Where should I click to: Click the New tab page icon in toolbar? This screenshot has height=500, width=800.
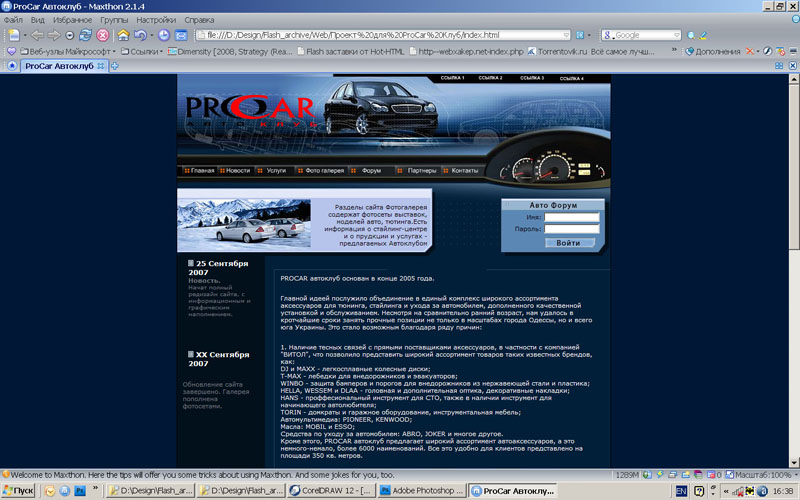[x=14, y=35]
